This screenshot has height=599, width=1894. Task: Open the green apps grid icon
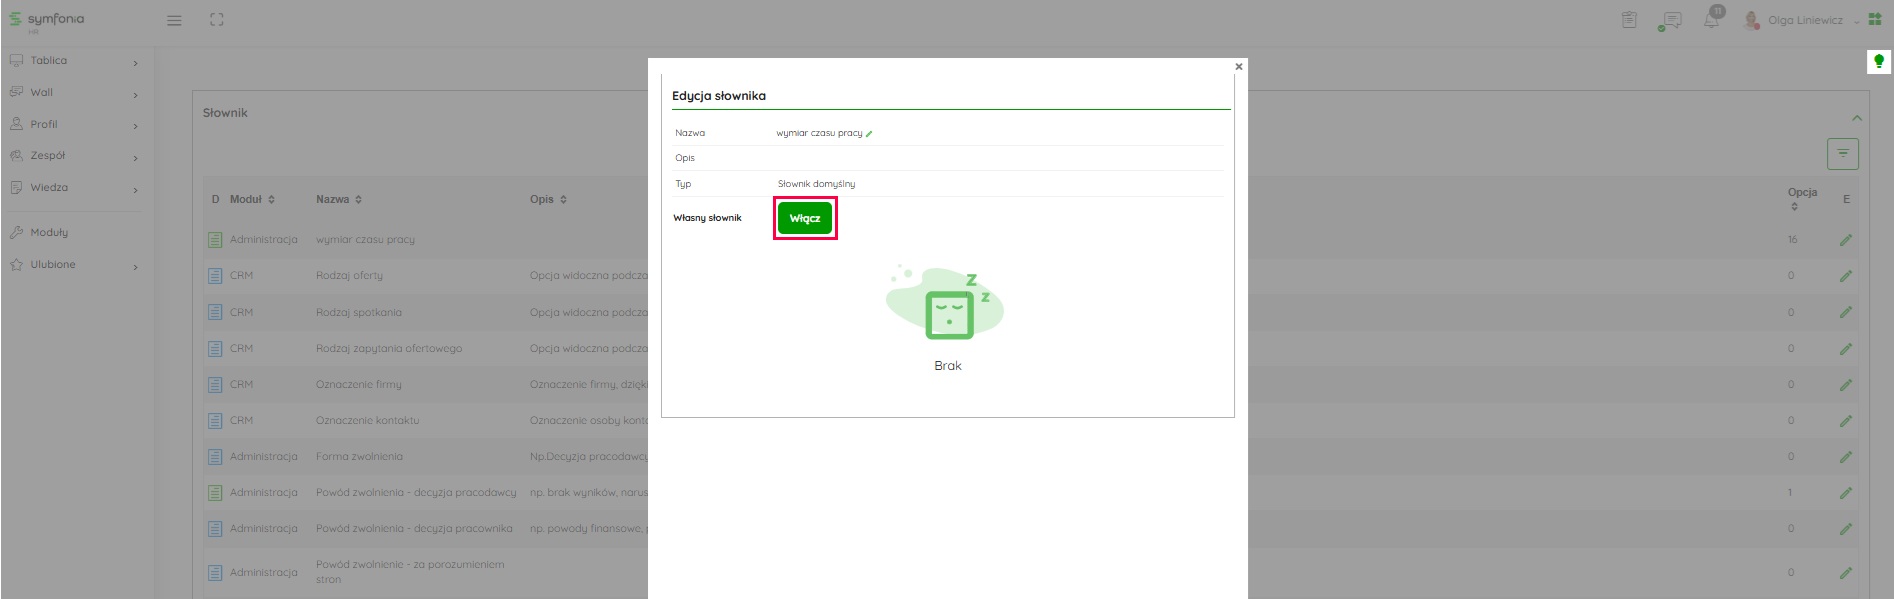(1875, 20)
